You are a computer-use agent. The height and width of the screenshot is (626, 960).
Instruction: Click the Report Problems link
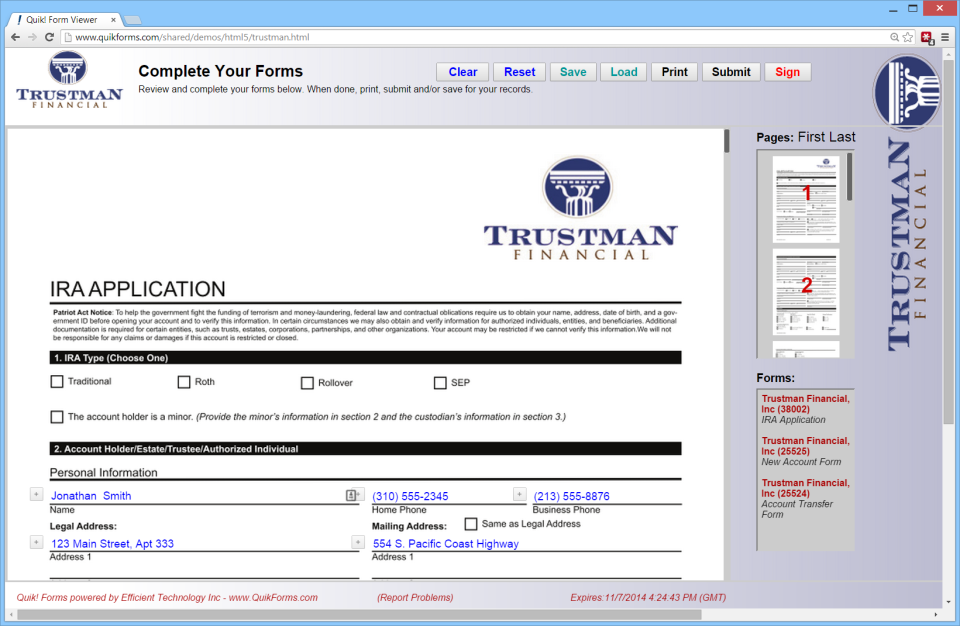tap(415, 597)
